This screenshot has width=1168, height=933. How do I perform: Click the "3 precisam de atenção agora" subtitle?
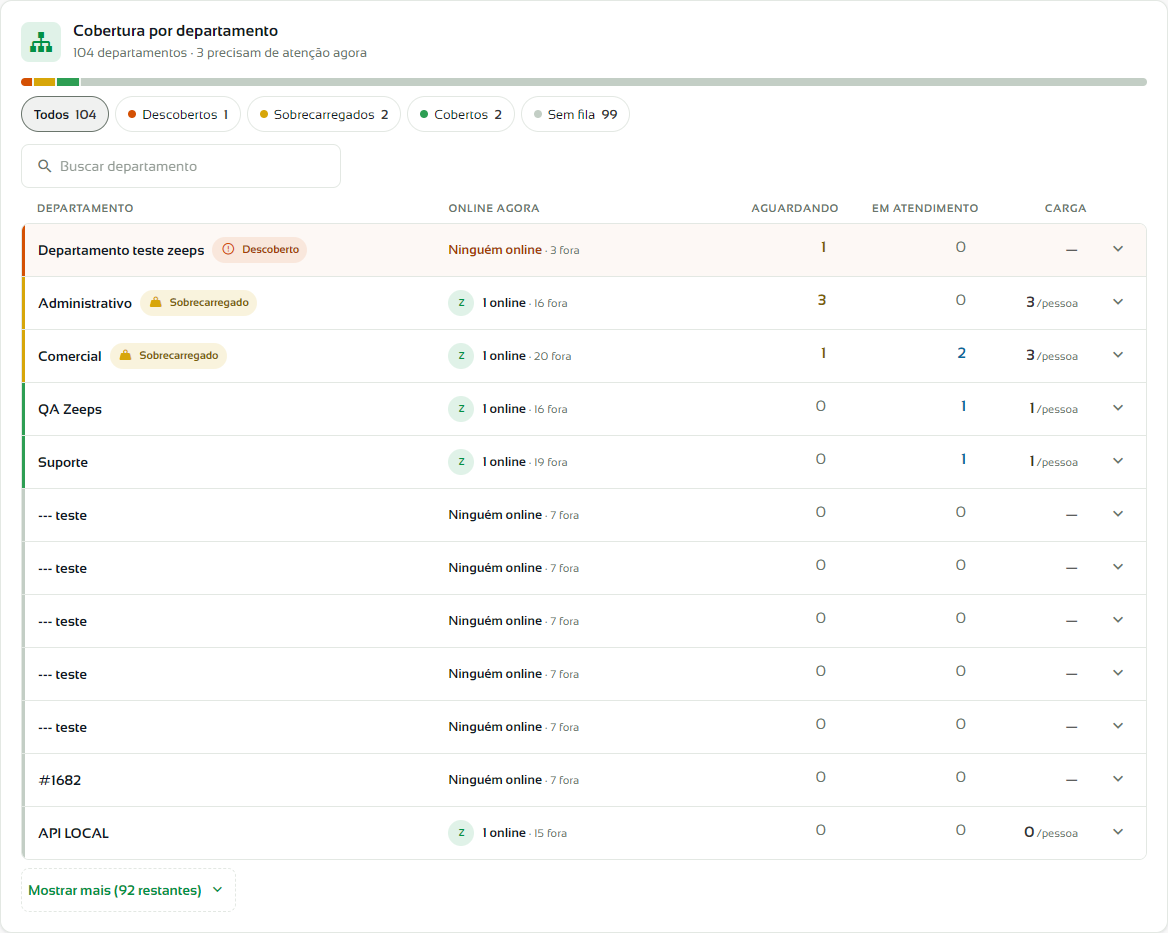[282, 53]
